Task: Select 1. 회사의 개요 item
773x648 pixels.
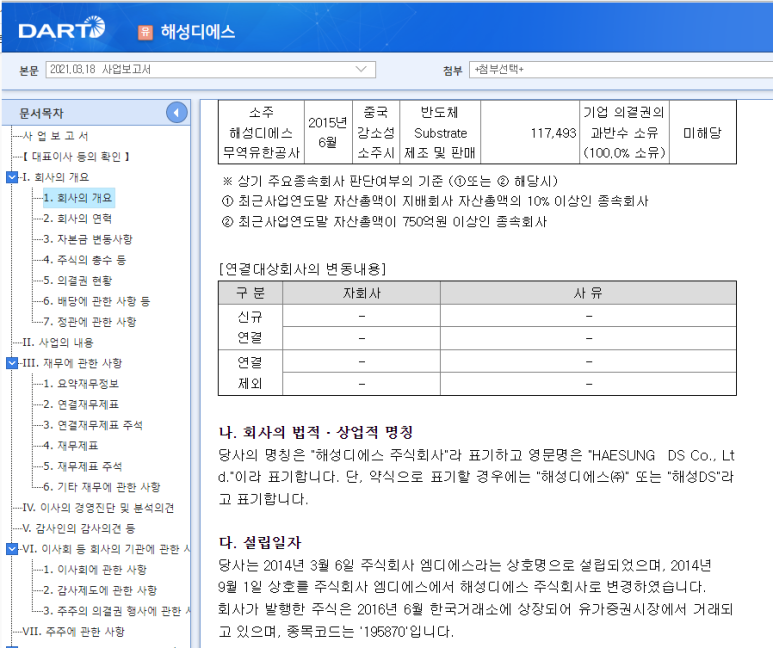Action: click(78, 198)
